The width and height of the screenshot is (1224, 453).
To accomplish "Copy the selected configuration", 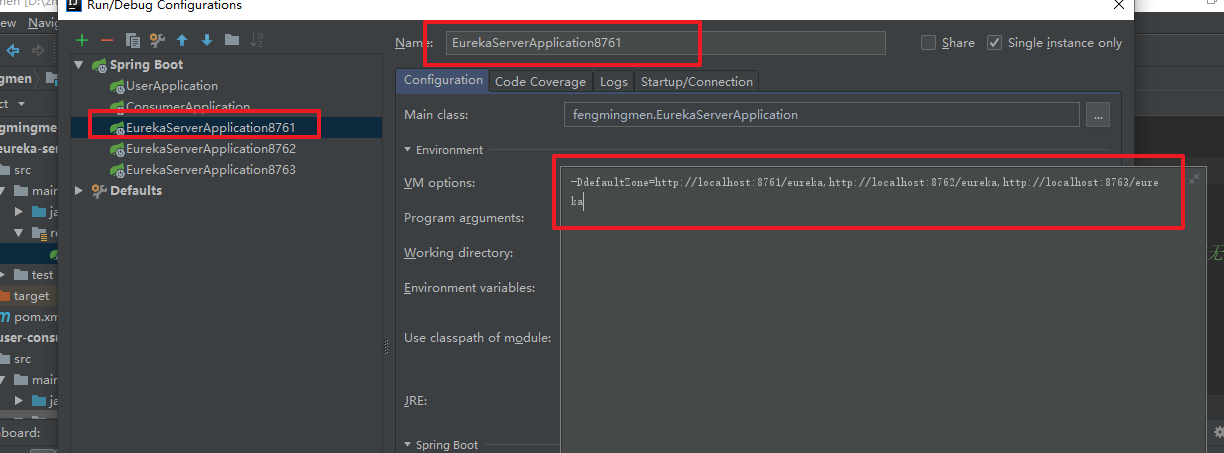I will pyautogui.click(x=132, y=40).
